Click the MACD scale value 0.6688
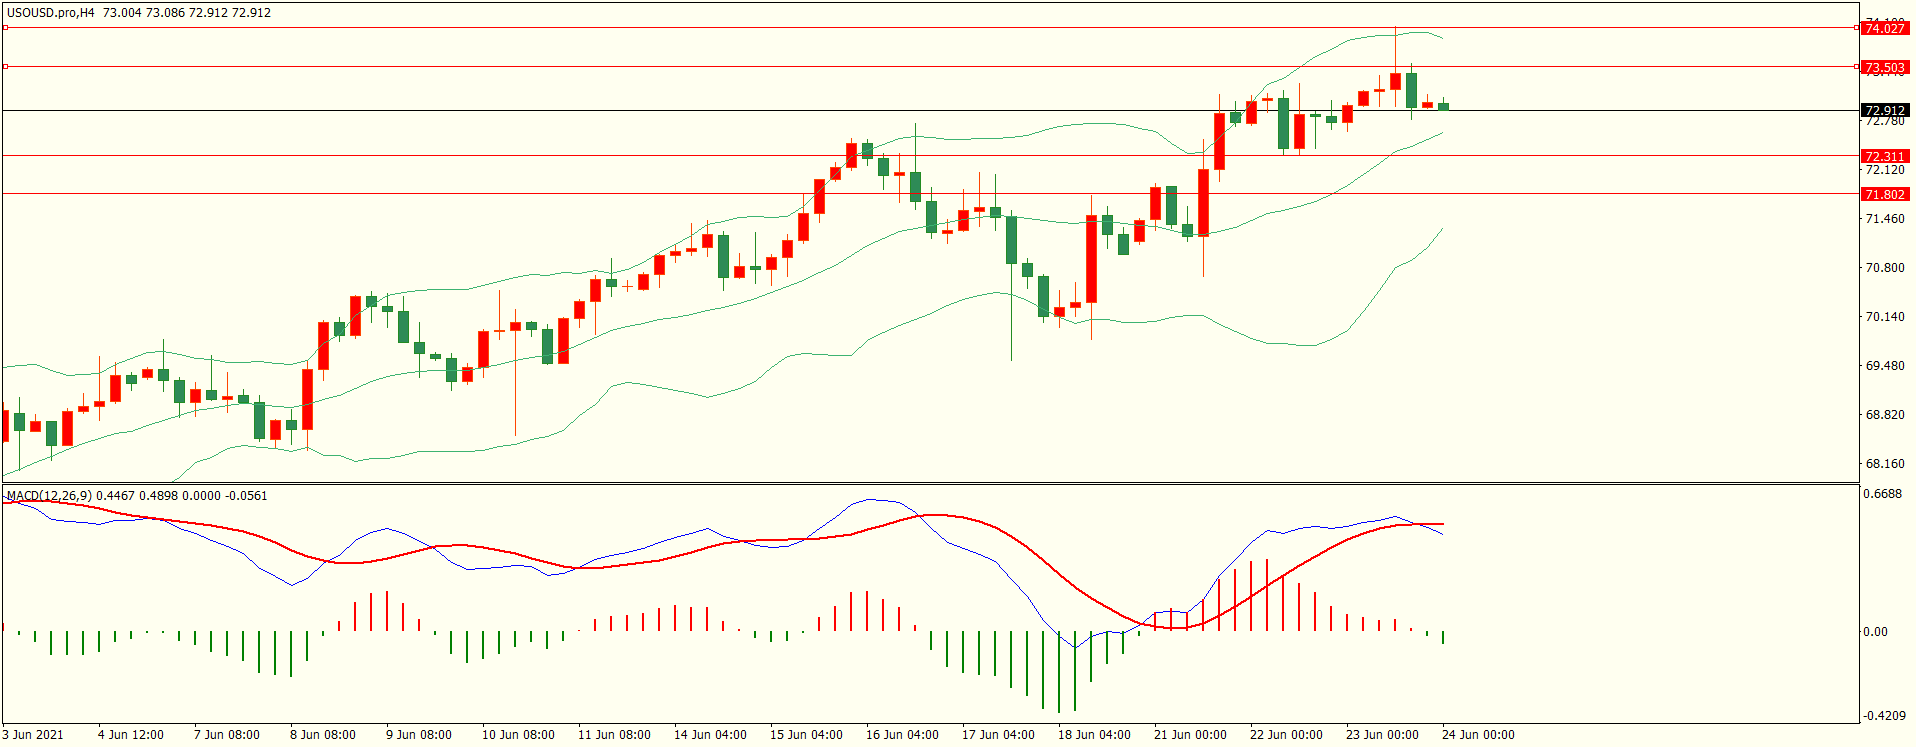This screenshot has width=1916, height=747. point(1883,494)
